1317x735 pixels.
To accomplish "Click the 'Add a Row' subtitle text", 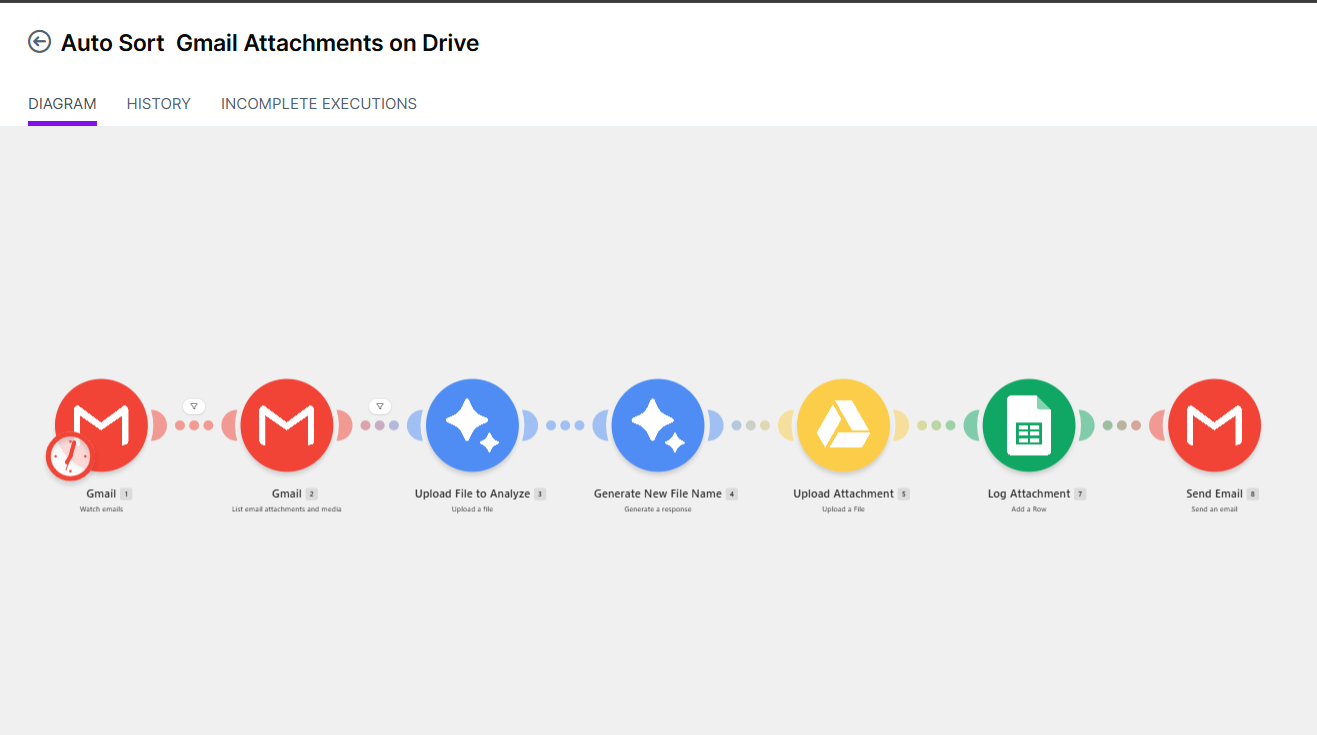I will pyautogui.click(x=1029, y=509).
